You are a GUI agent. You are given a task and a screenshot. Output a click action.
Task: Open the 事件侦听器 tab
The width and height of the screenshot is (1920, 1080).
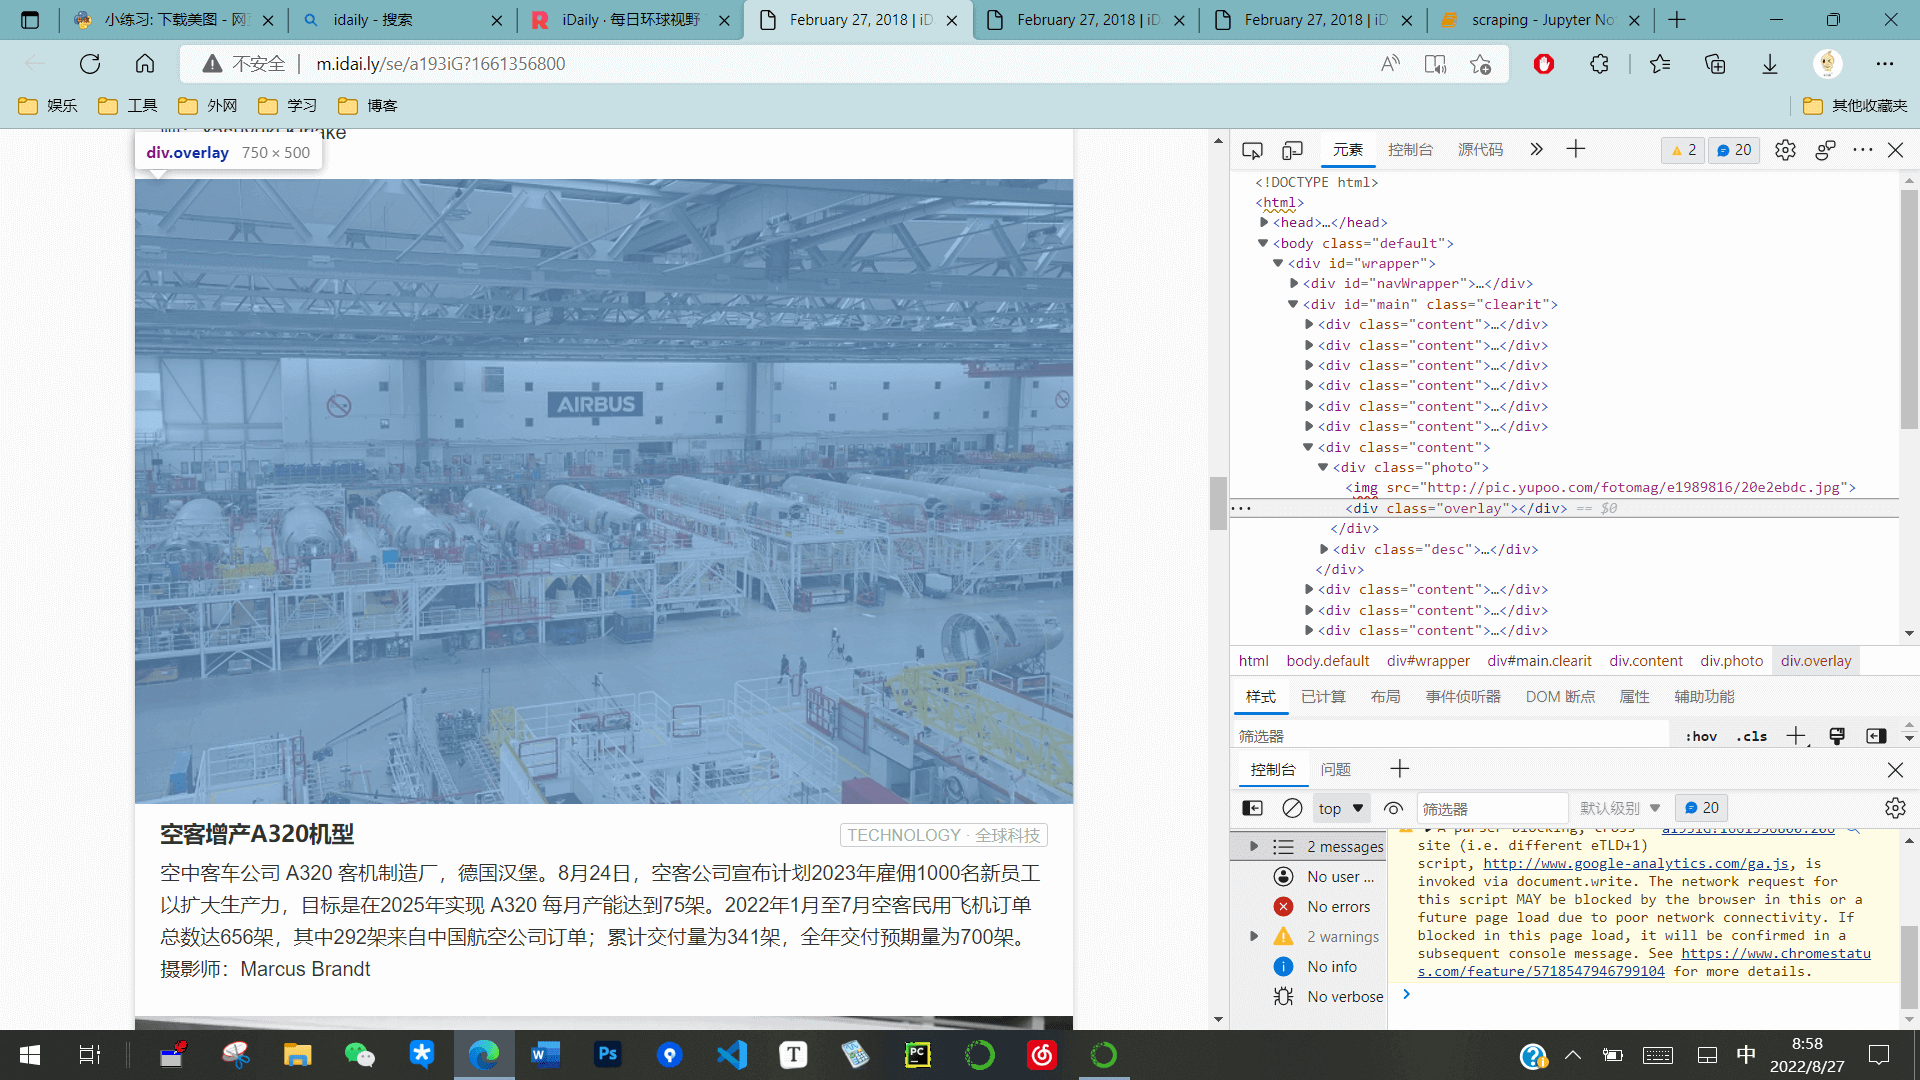(1463, 696)
